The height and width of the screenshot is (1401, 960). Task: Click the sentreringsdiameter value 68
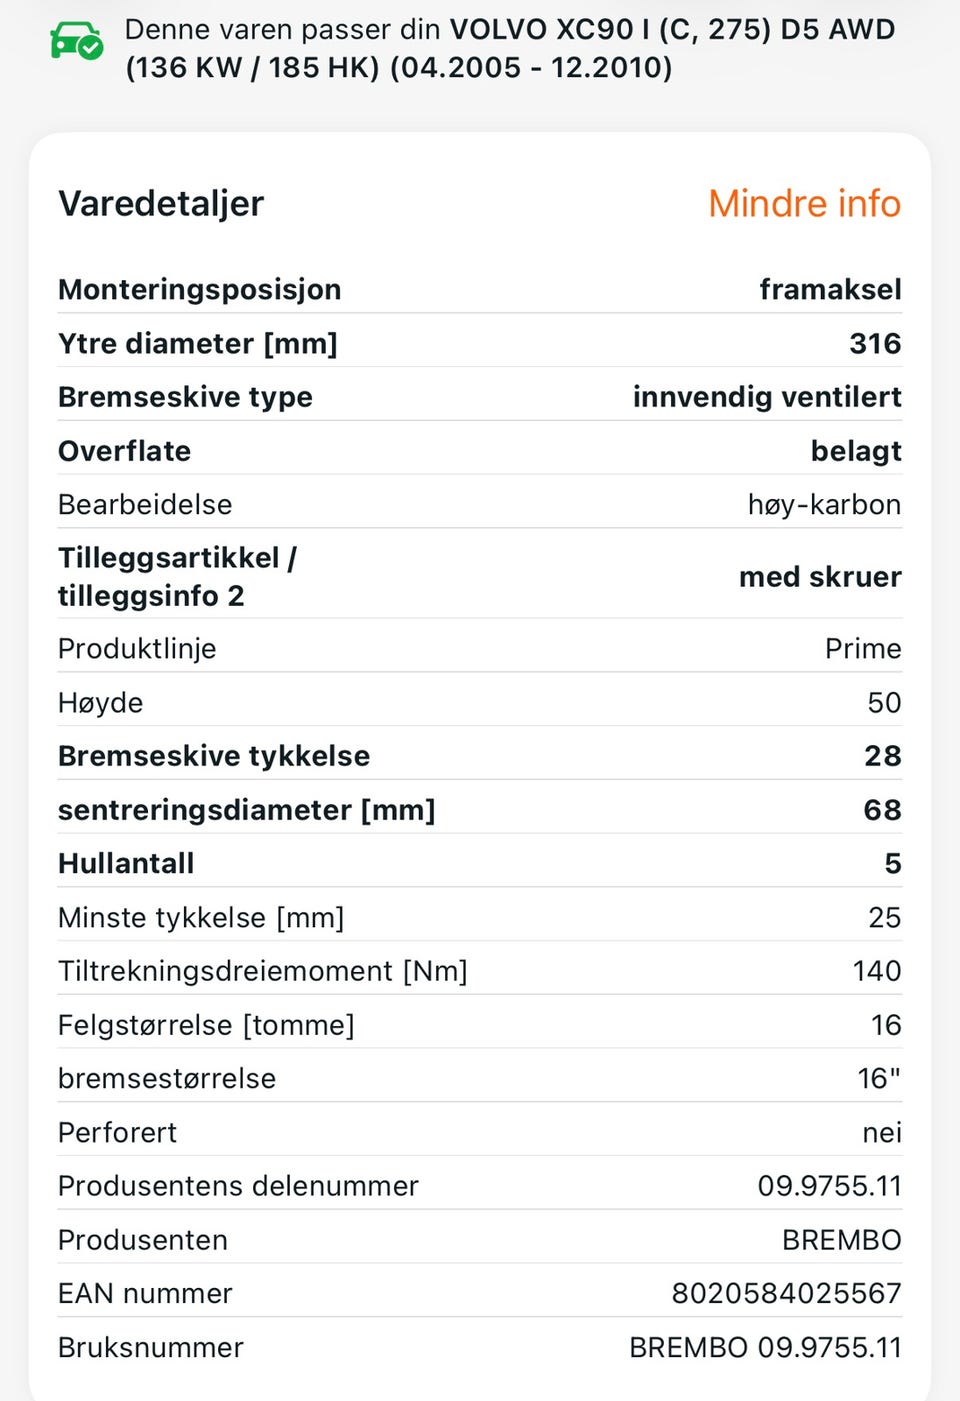882,810
